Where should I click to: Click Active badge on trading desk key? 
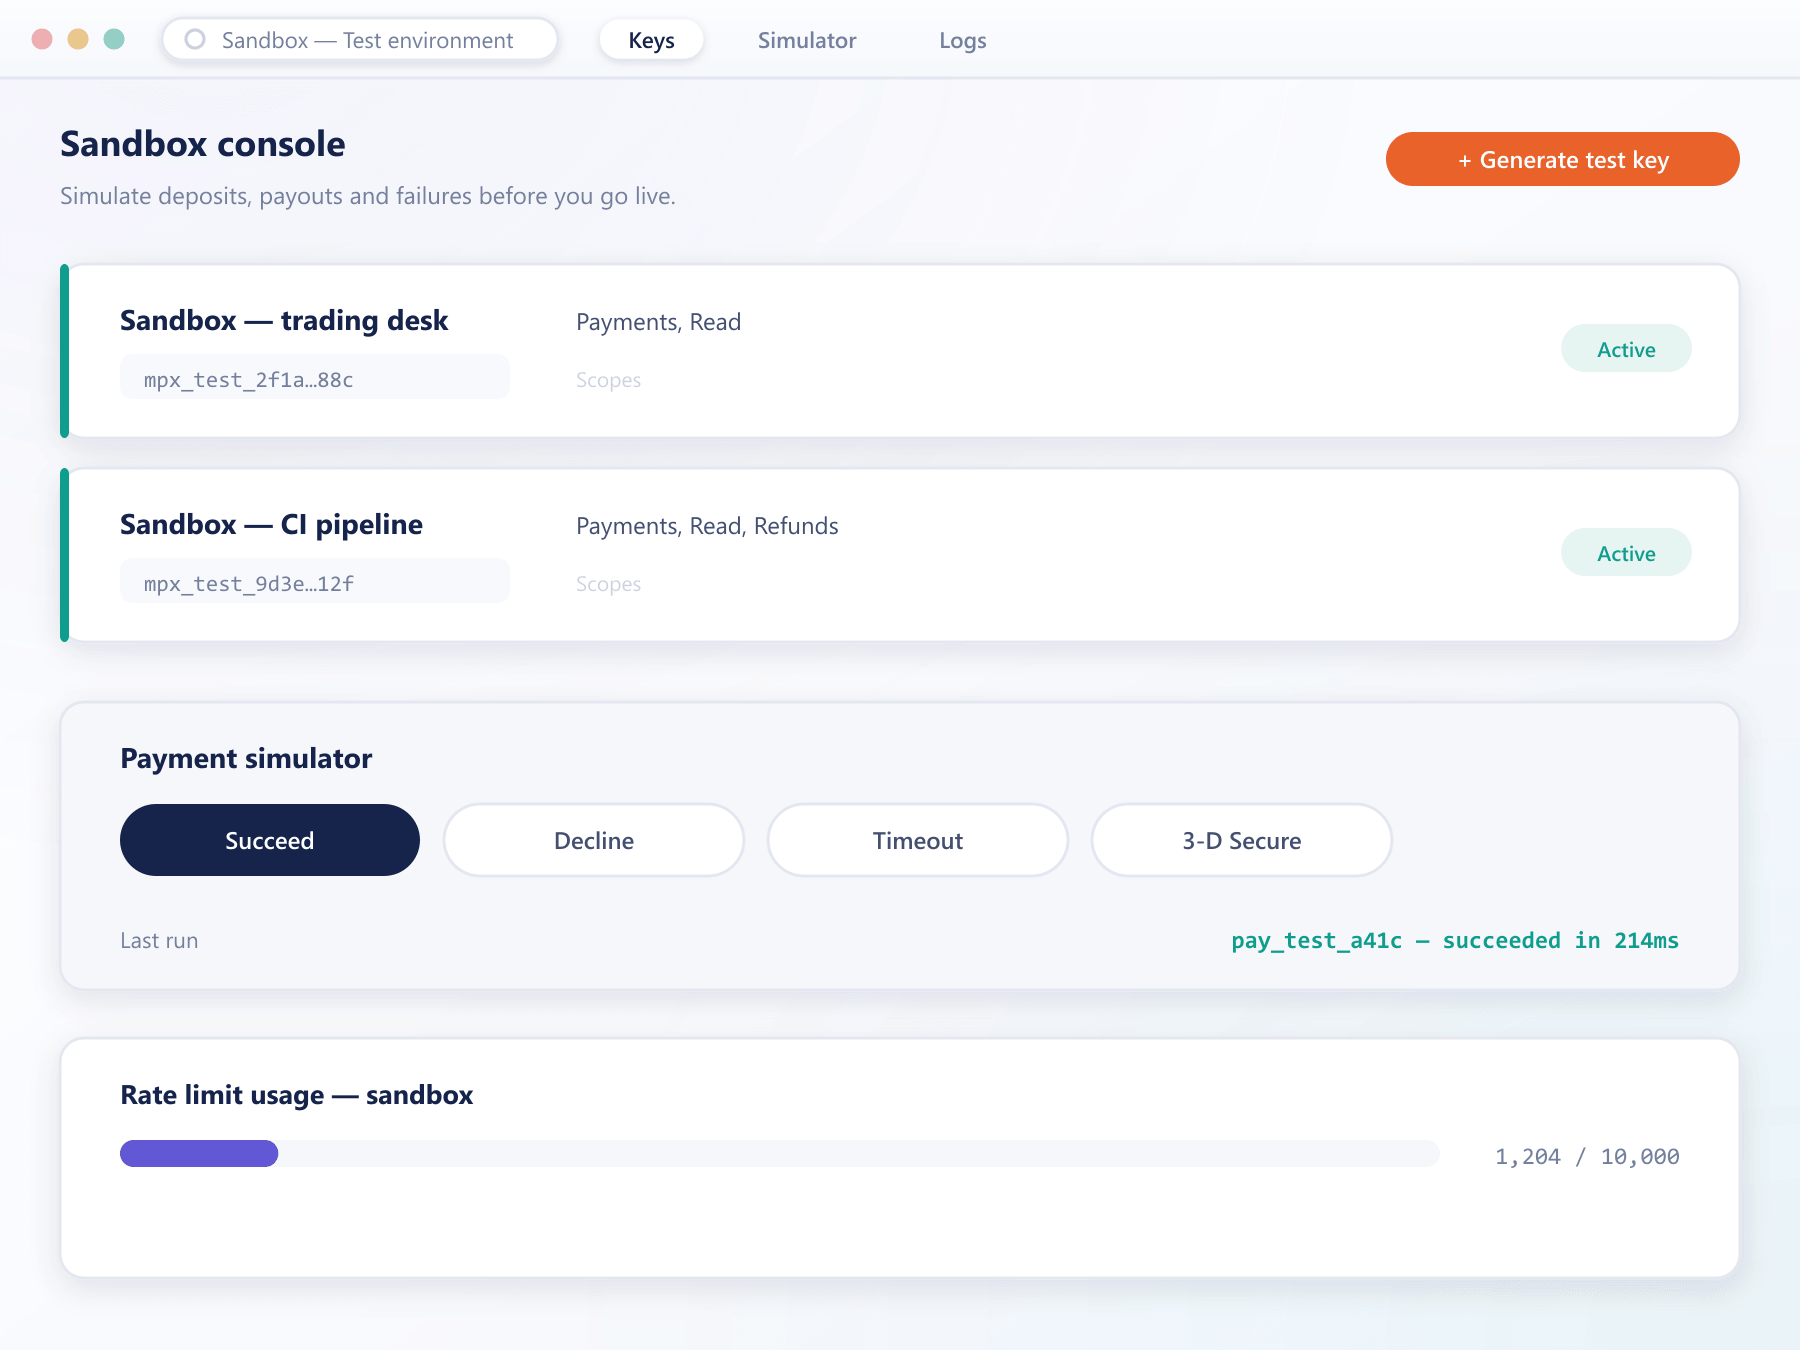pyautogui.click(x=1626, y=349)
